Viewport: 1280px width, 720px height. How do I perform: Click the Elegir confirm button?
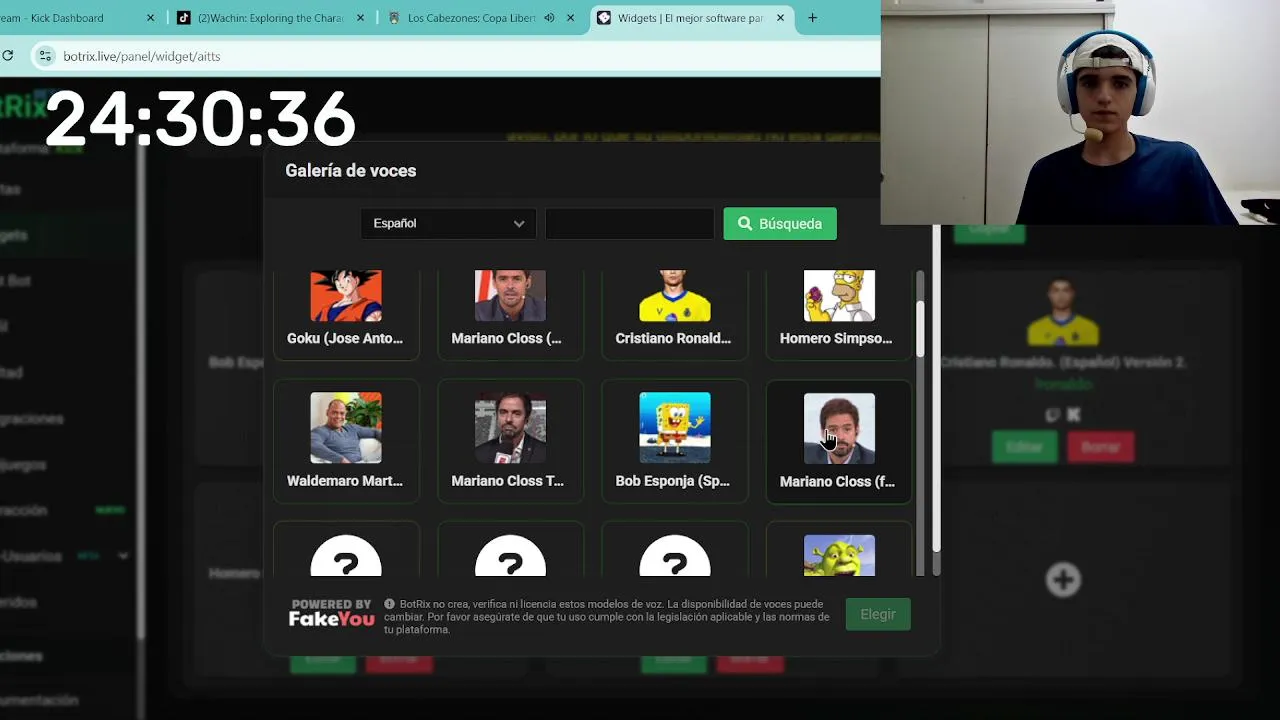878,614
